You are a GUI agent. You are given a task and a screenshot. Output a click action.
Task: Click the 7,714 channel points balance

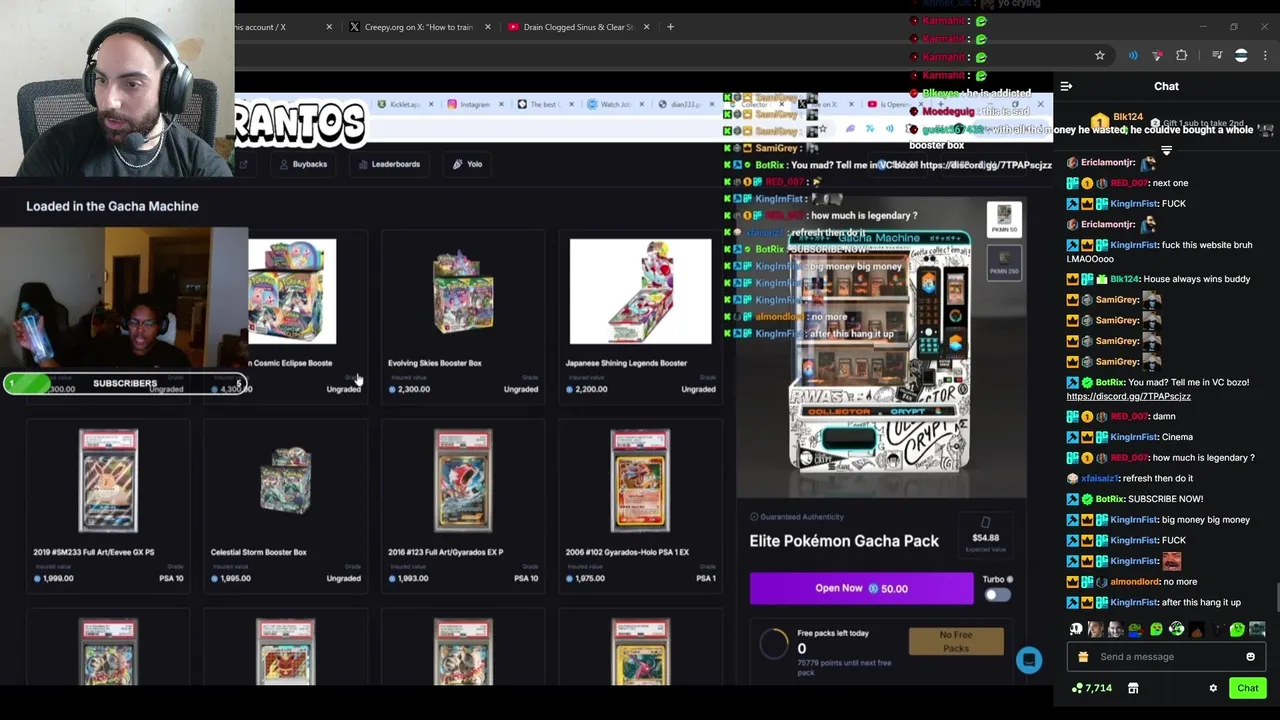(1091, 688)
